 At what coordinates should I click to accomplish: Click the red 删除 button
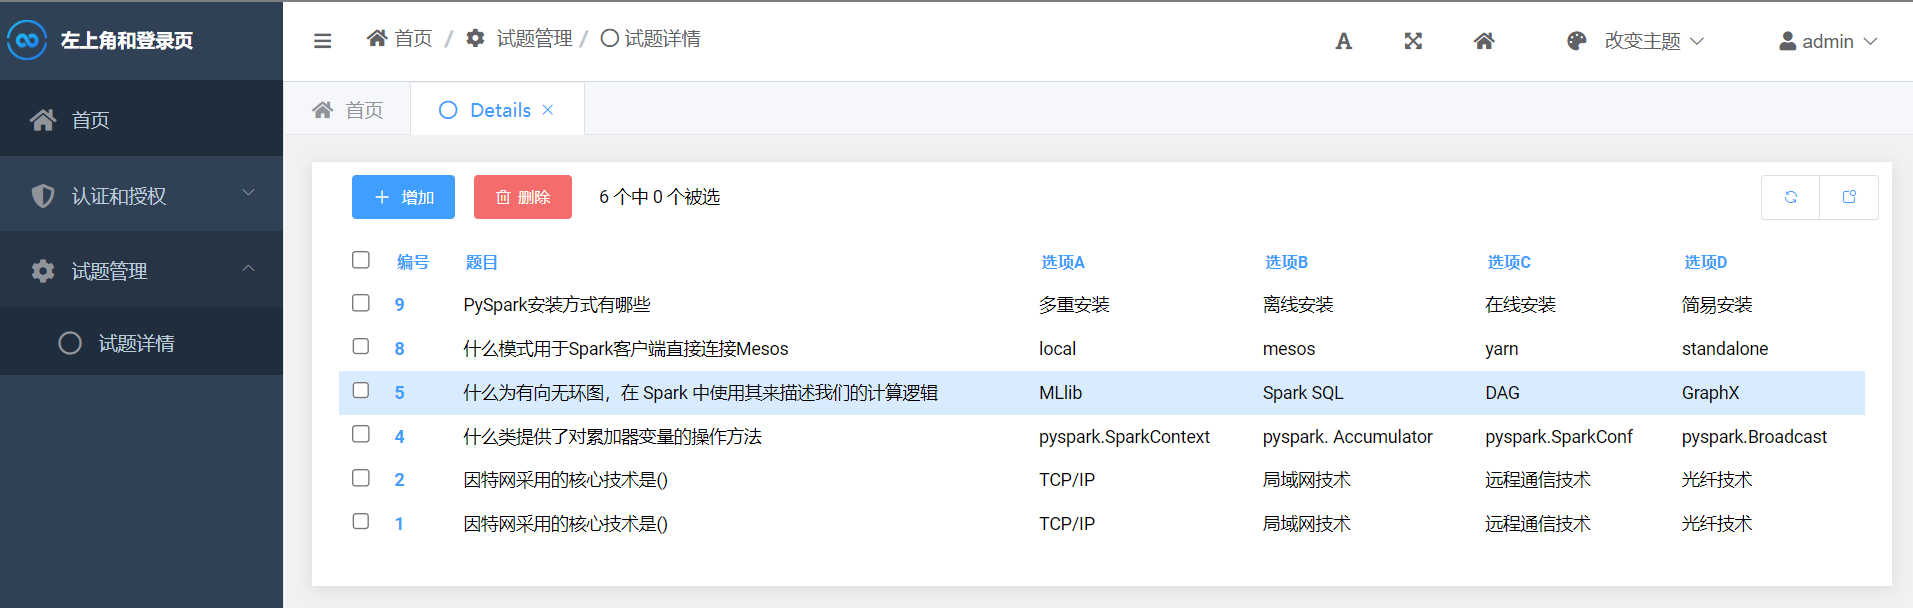[x=523, y=197]
